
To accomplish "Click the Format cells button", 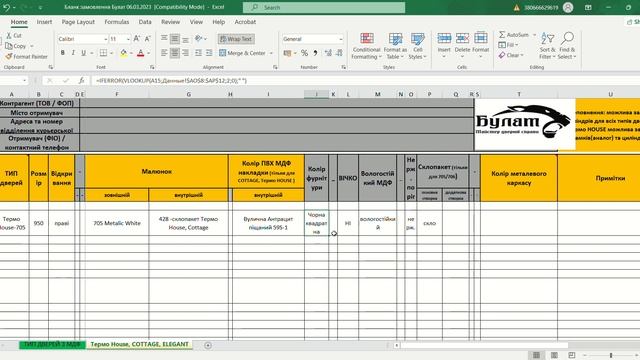I will 480,45.
